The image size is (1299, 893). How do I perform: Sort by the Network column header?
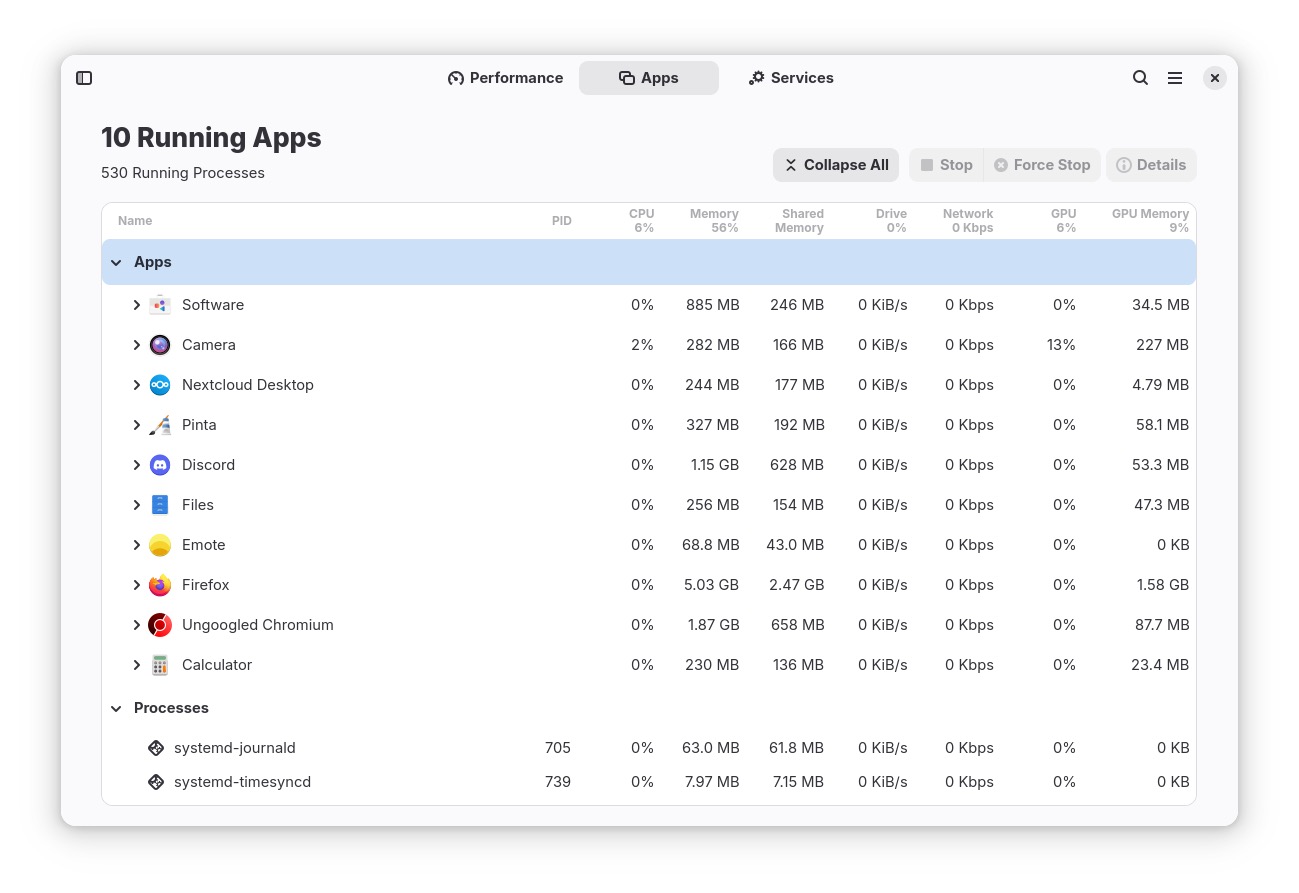[x=968, y=221]
